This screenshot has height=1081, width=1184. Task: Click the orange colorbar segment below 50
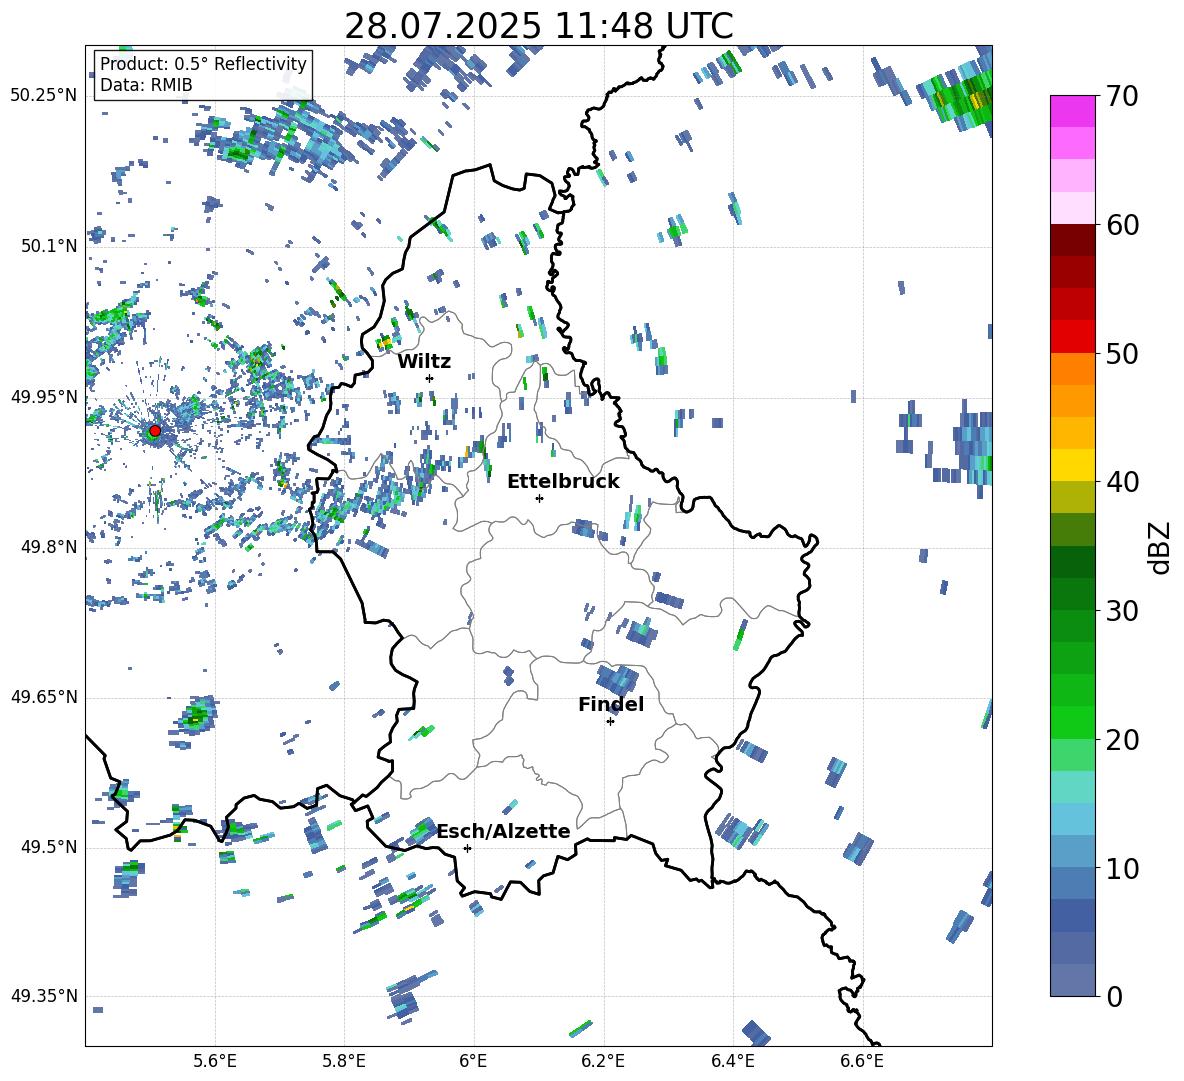1072,368
